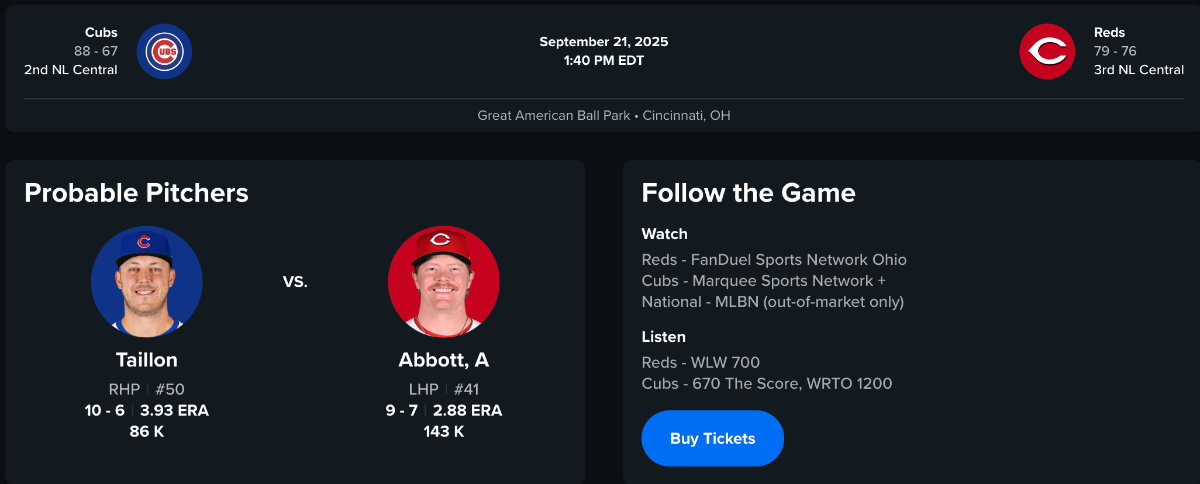The width and height of the screenshot is (1200, 484).
Task: Open Taillon's pitcher headshot photo
Action: (147, 282)
